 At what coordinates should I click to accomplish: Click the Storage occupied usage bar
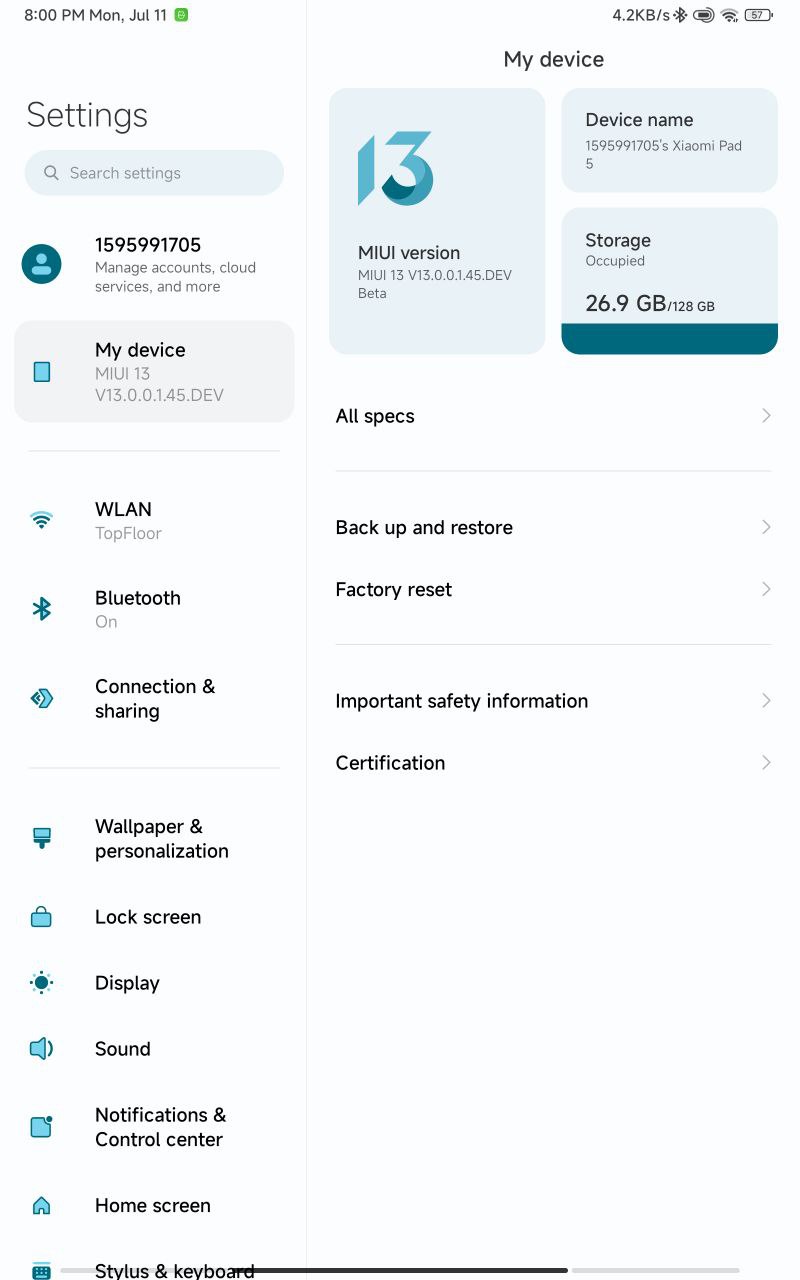coord(669,338)
